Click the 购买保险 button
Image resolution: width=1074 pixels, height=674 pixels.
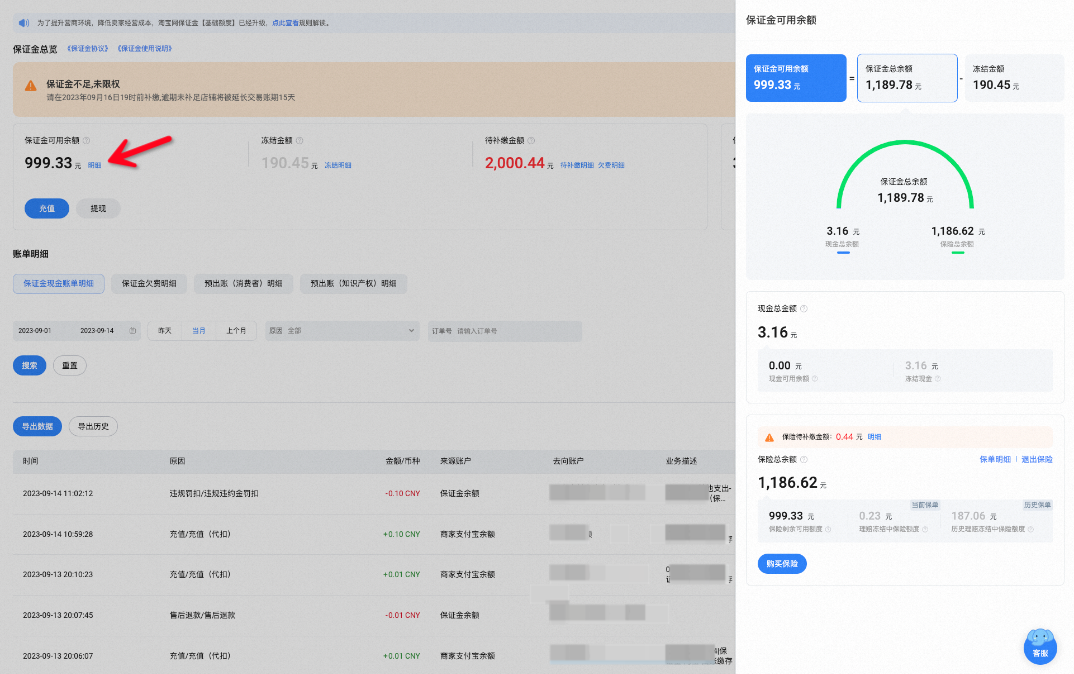click(x=782, y=564)
